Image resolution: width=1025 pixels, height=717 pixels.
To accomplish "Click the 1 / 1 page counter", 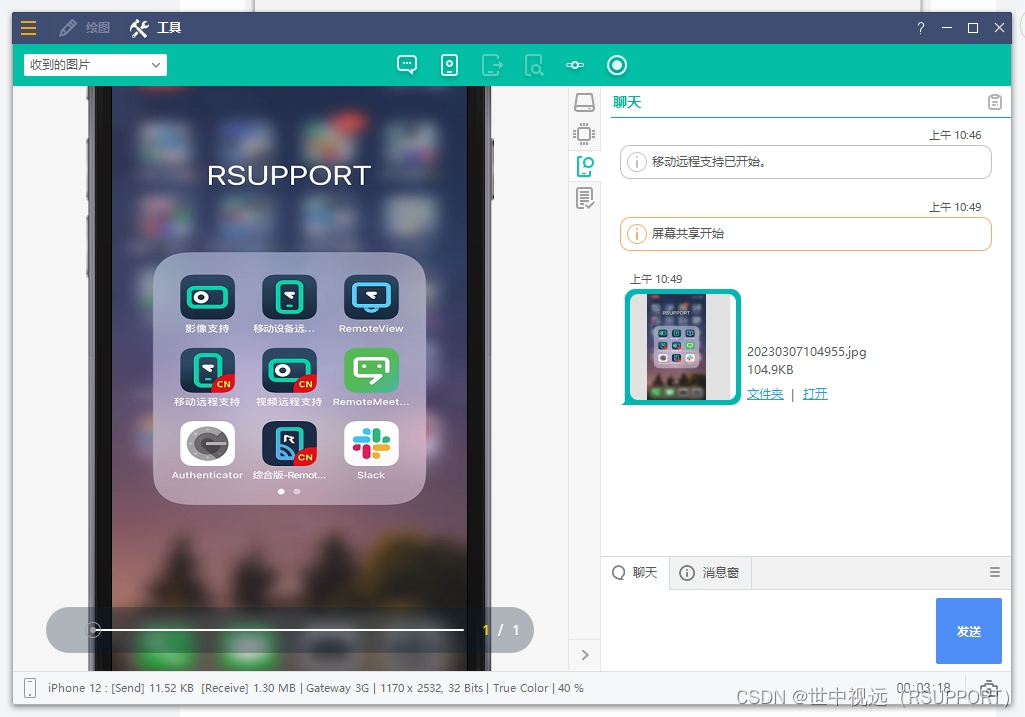I will 501,629.
